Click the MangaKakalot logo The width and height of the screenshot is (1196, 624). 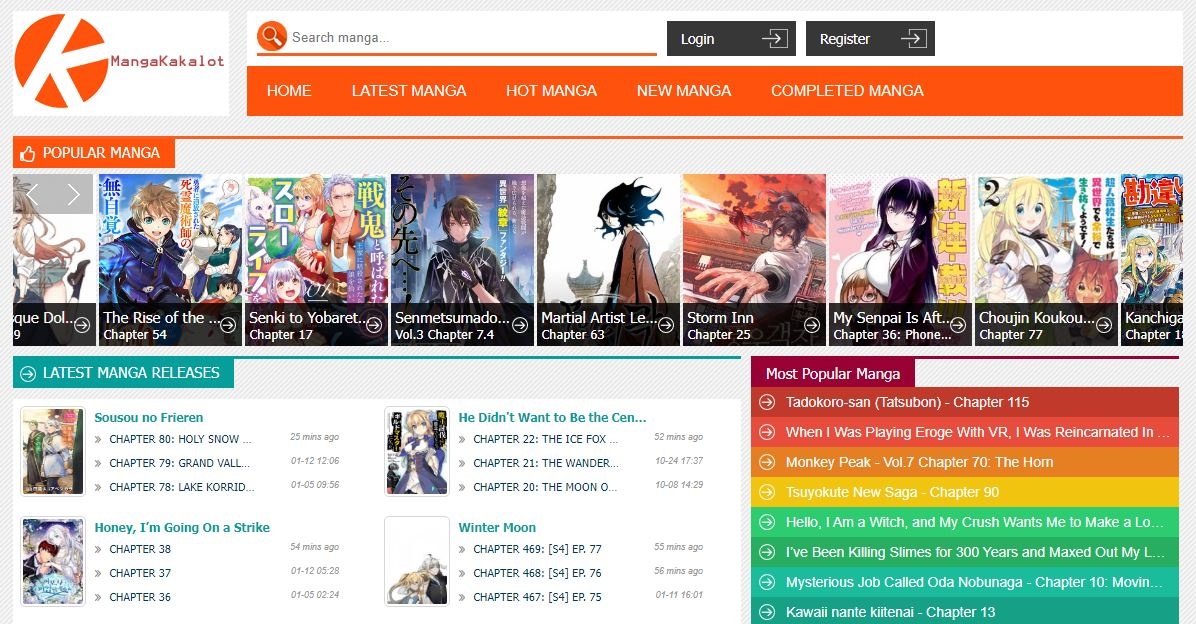[121, 63]
